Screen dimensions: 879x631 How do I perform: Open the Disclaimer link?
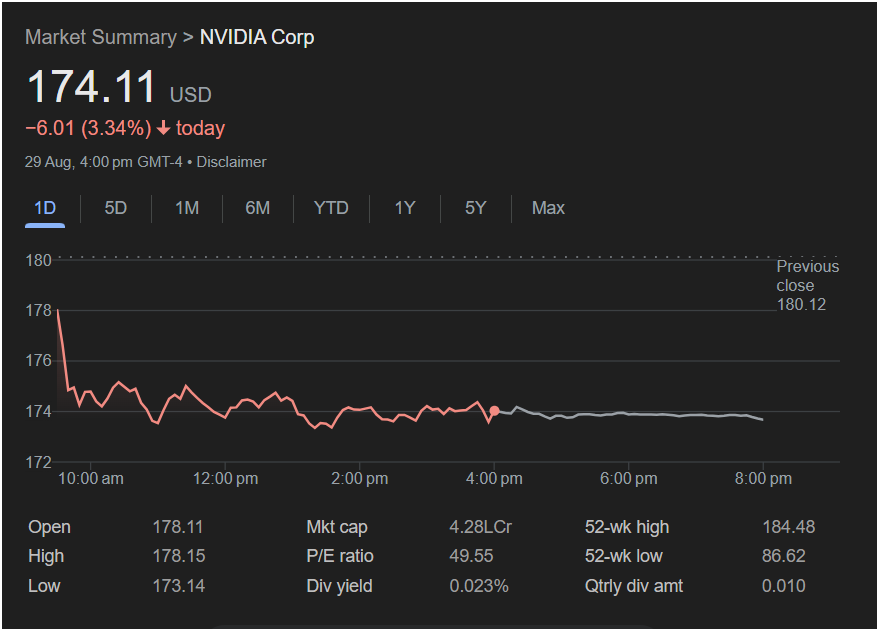point(232,161)
